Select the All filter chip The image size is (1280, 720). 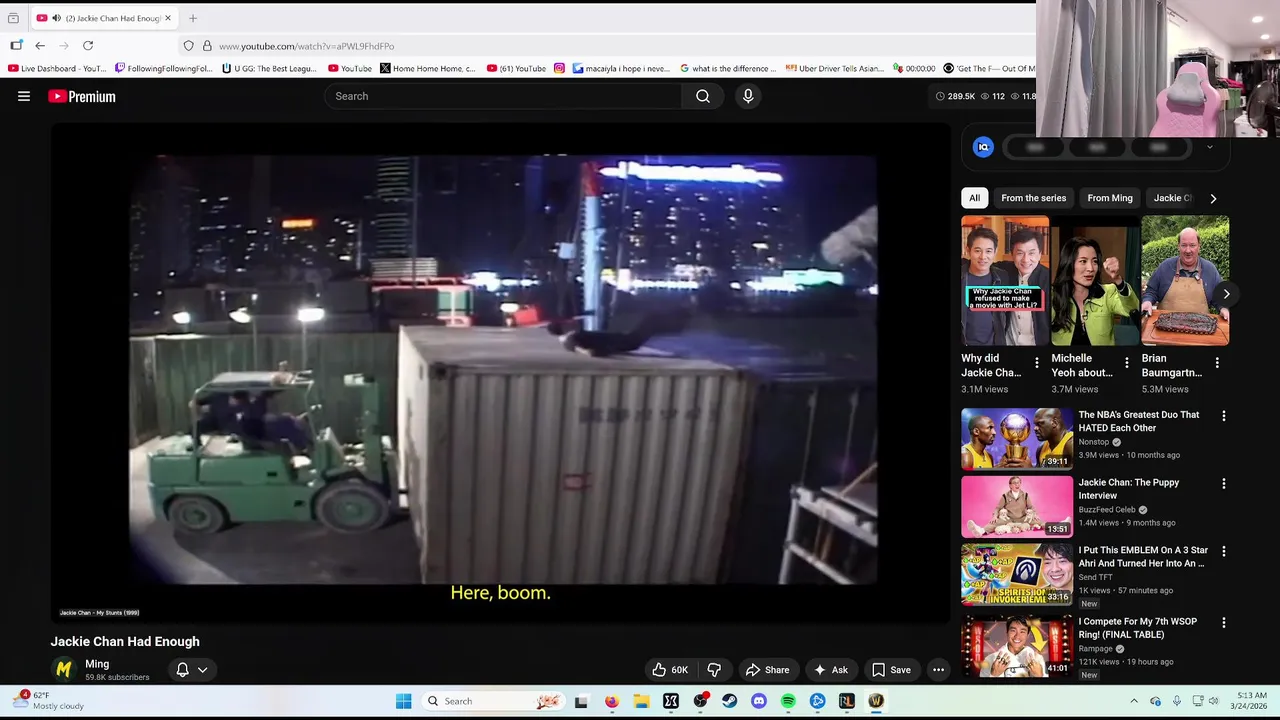(x=974, y=198)
